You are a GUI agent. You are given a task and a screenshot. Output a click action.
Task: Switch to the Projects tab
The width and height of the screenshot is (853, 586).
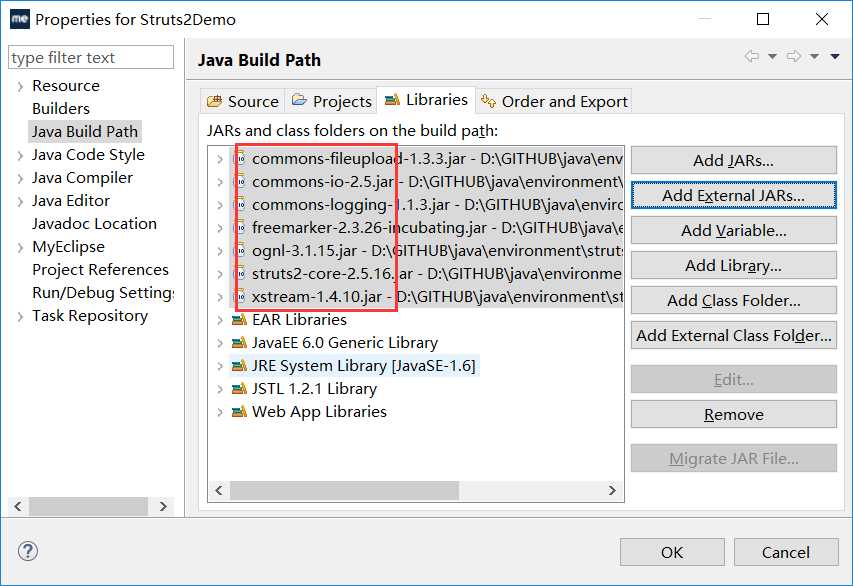[331, 101]
